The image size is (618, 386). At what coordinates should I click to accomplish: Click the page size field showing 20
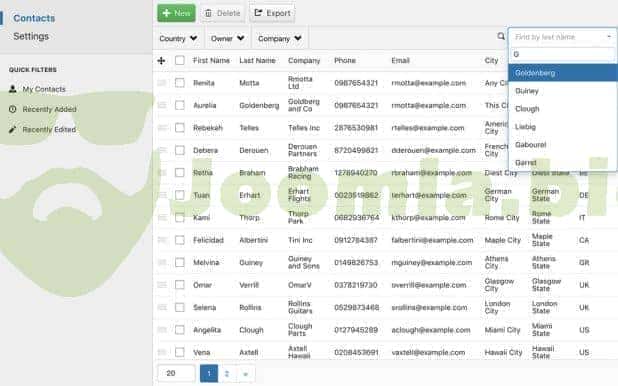point(176,373)
